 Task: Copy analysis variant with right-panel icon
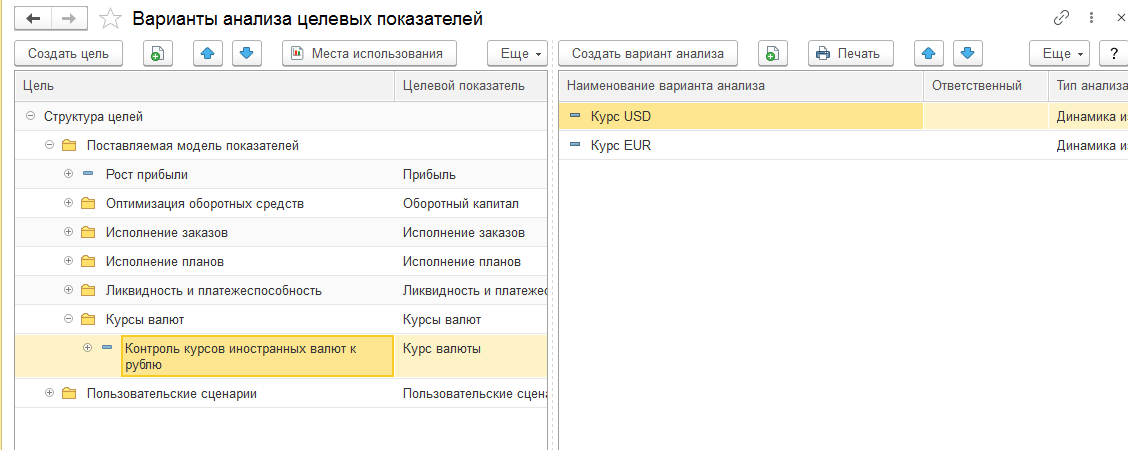pos(772,53)
